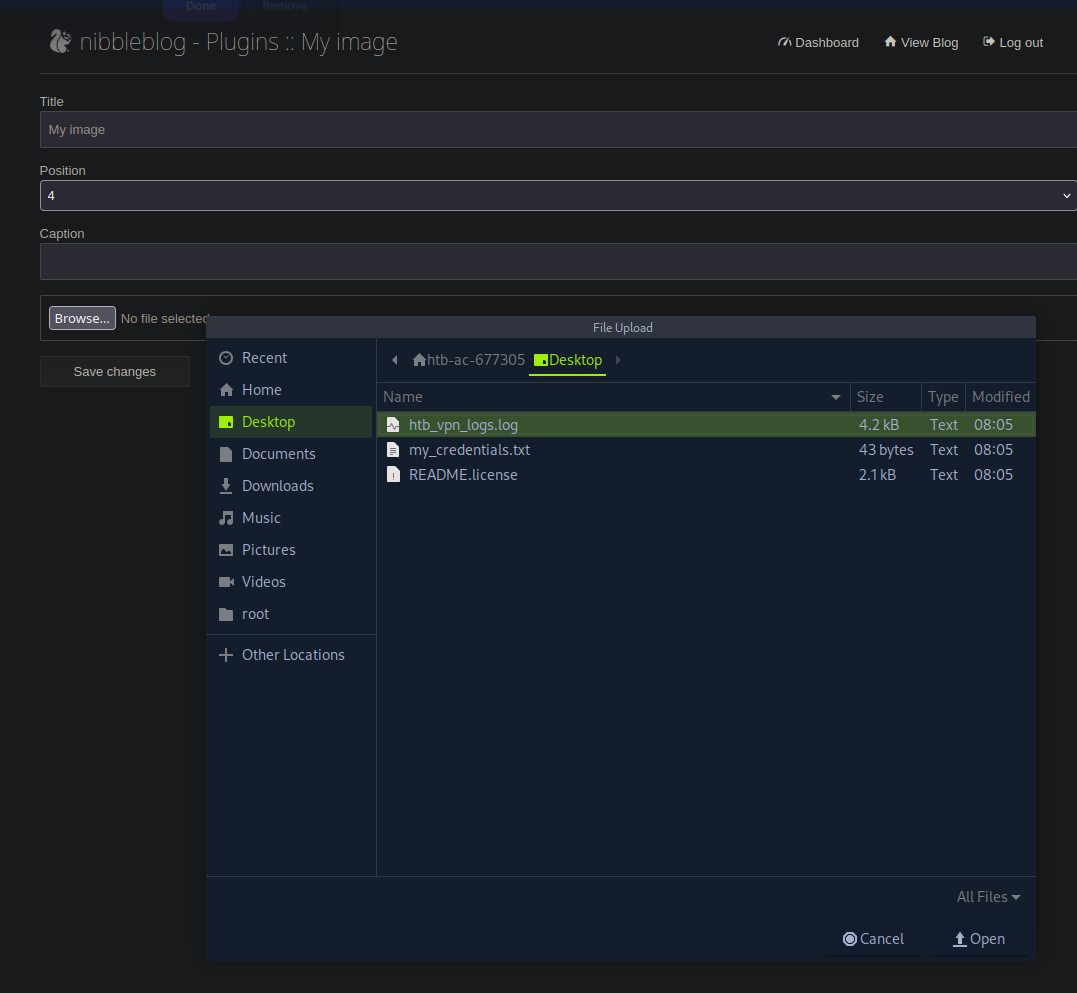This screenshot has width=1077, height=993.
Task: Click the Recent clock icon in sidebar
Action: (x=226, y=358)
